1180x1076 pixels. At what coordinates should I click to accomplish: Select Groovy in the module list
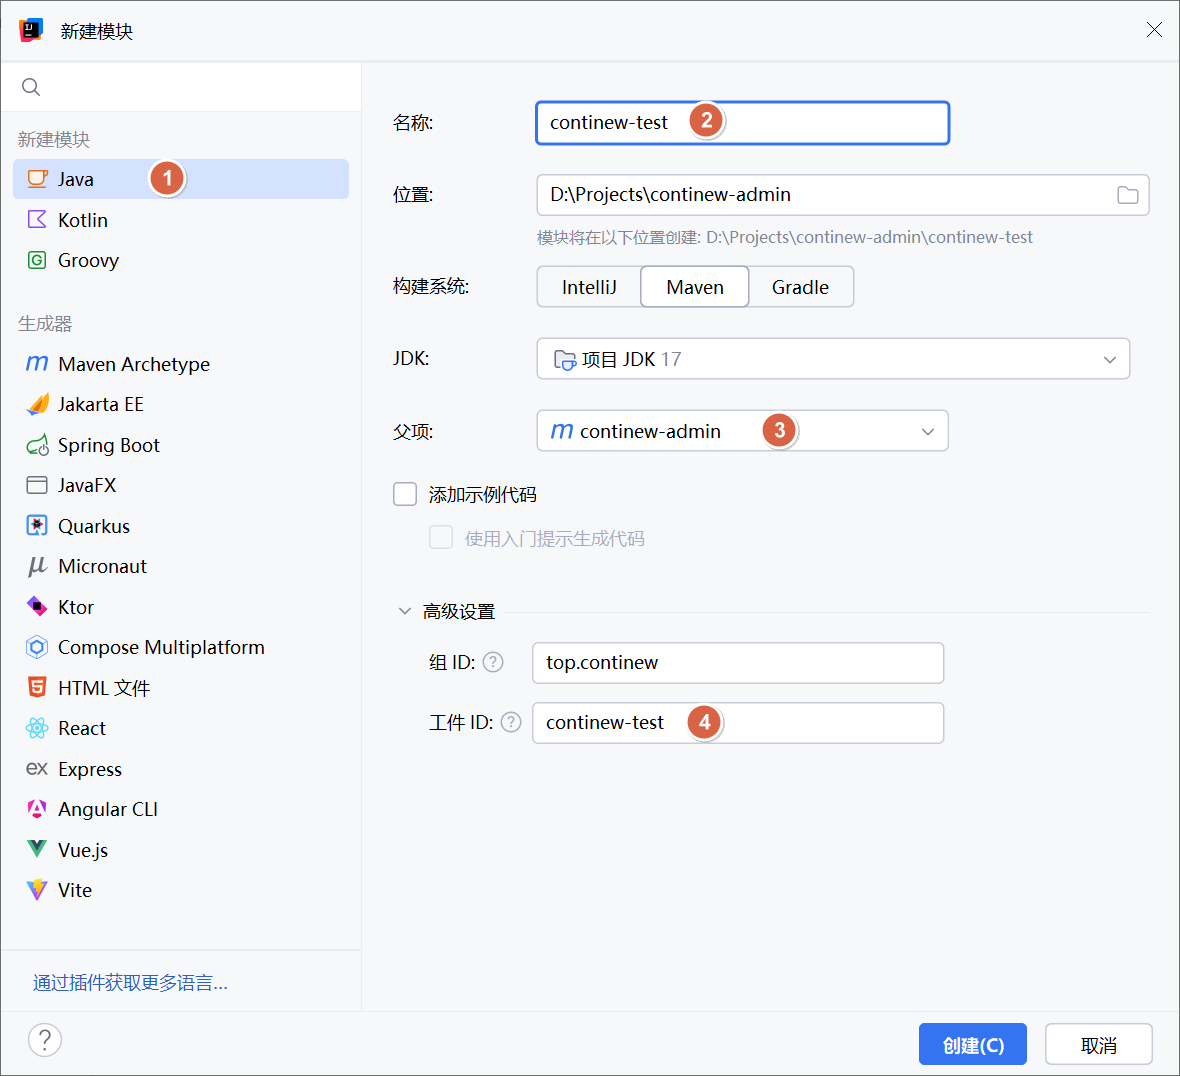181,260
